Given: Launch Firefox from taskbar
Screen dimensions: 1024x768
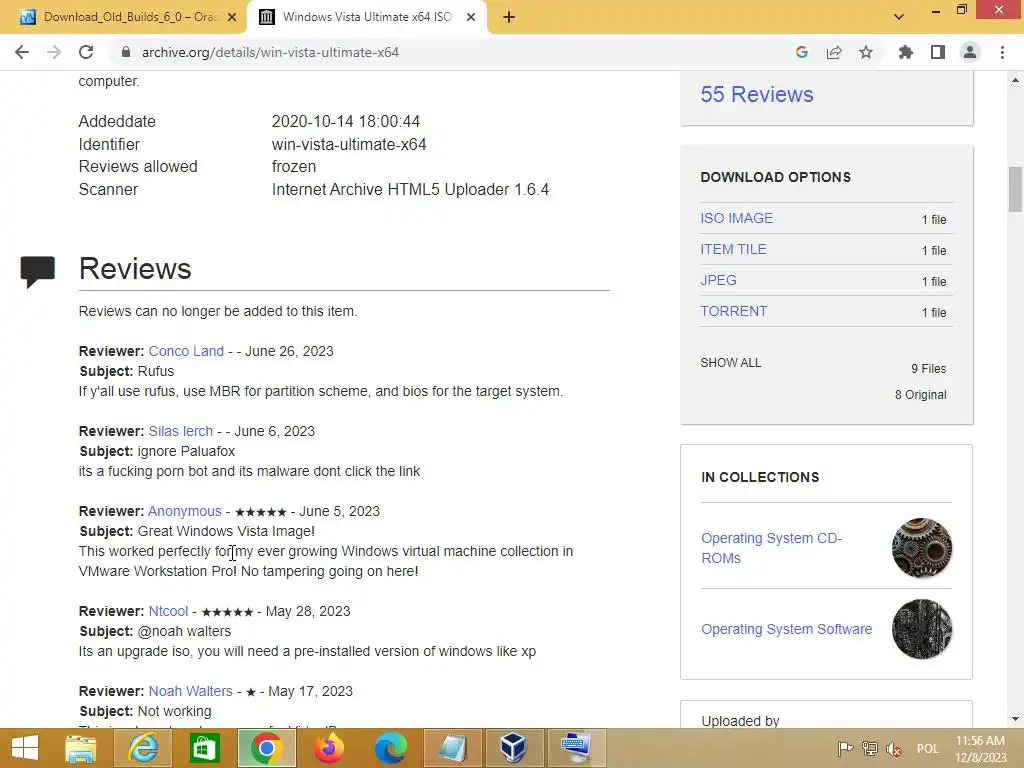Looking at the screenshot, I should coord(328,748).
